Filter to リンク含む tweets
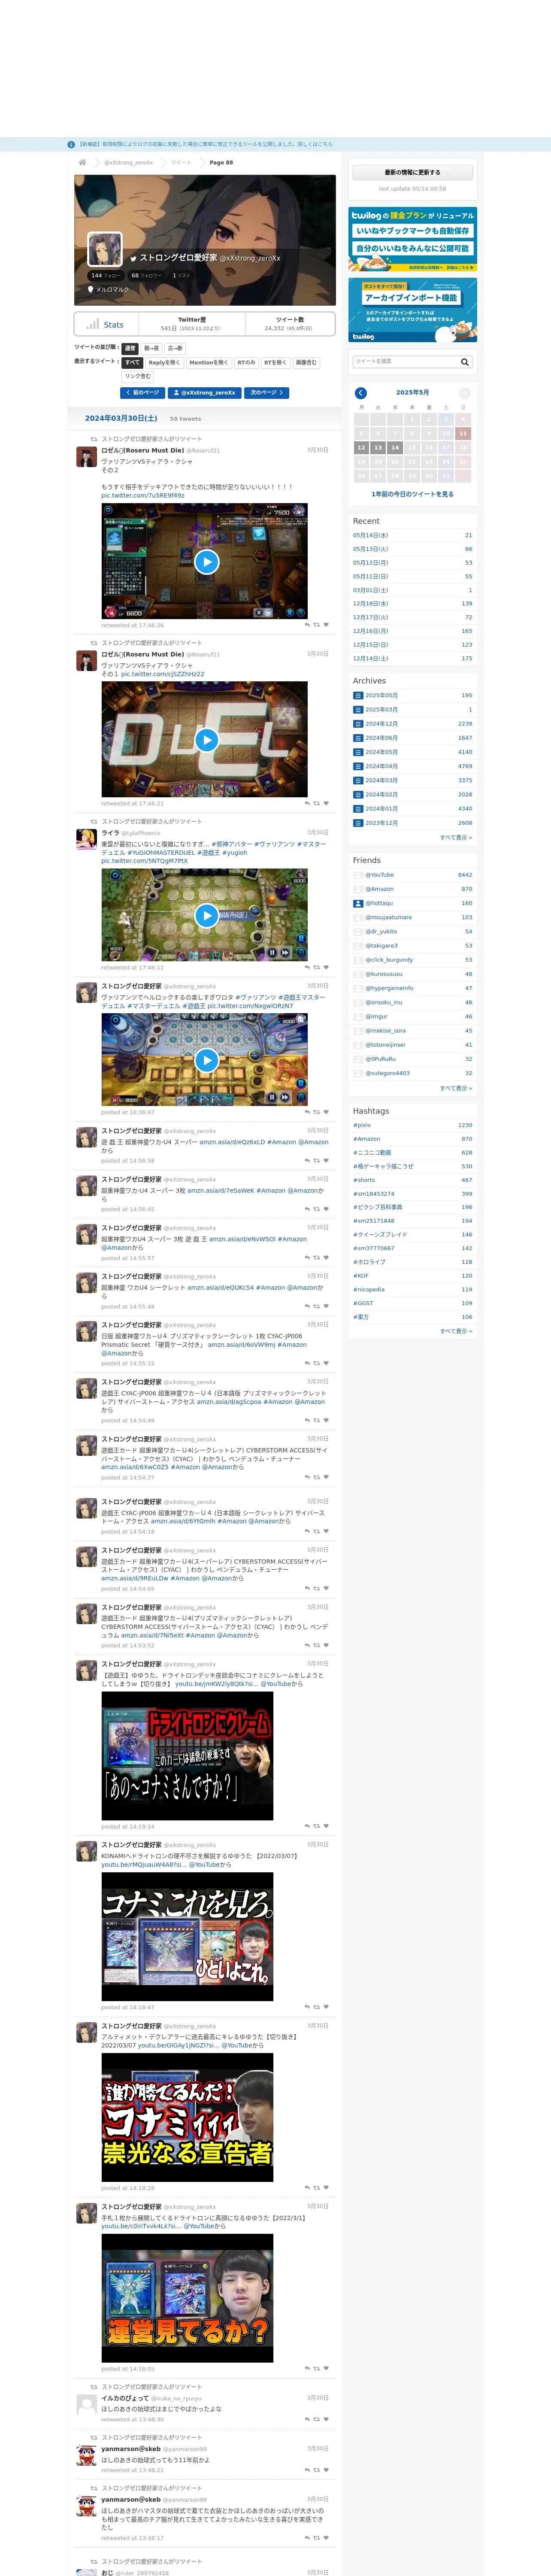551x2576 pixels. click(x=138, y=376)
